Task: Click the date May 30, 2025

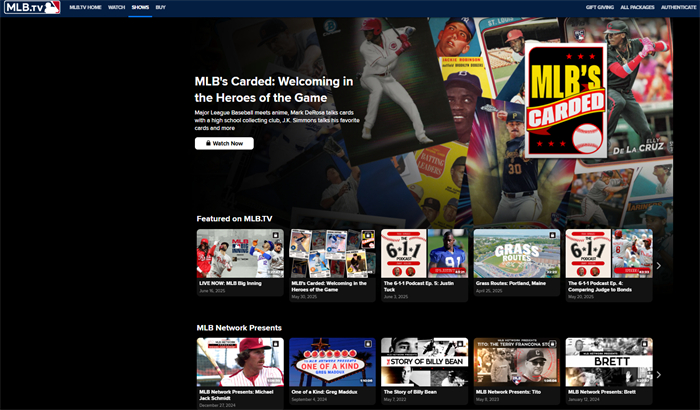Action: (x=304, y=297)
